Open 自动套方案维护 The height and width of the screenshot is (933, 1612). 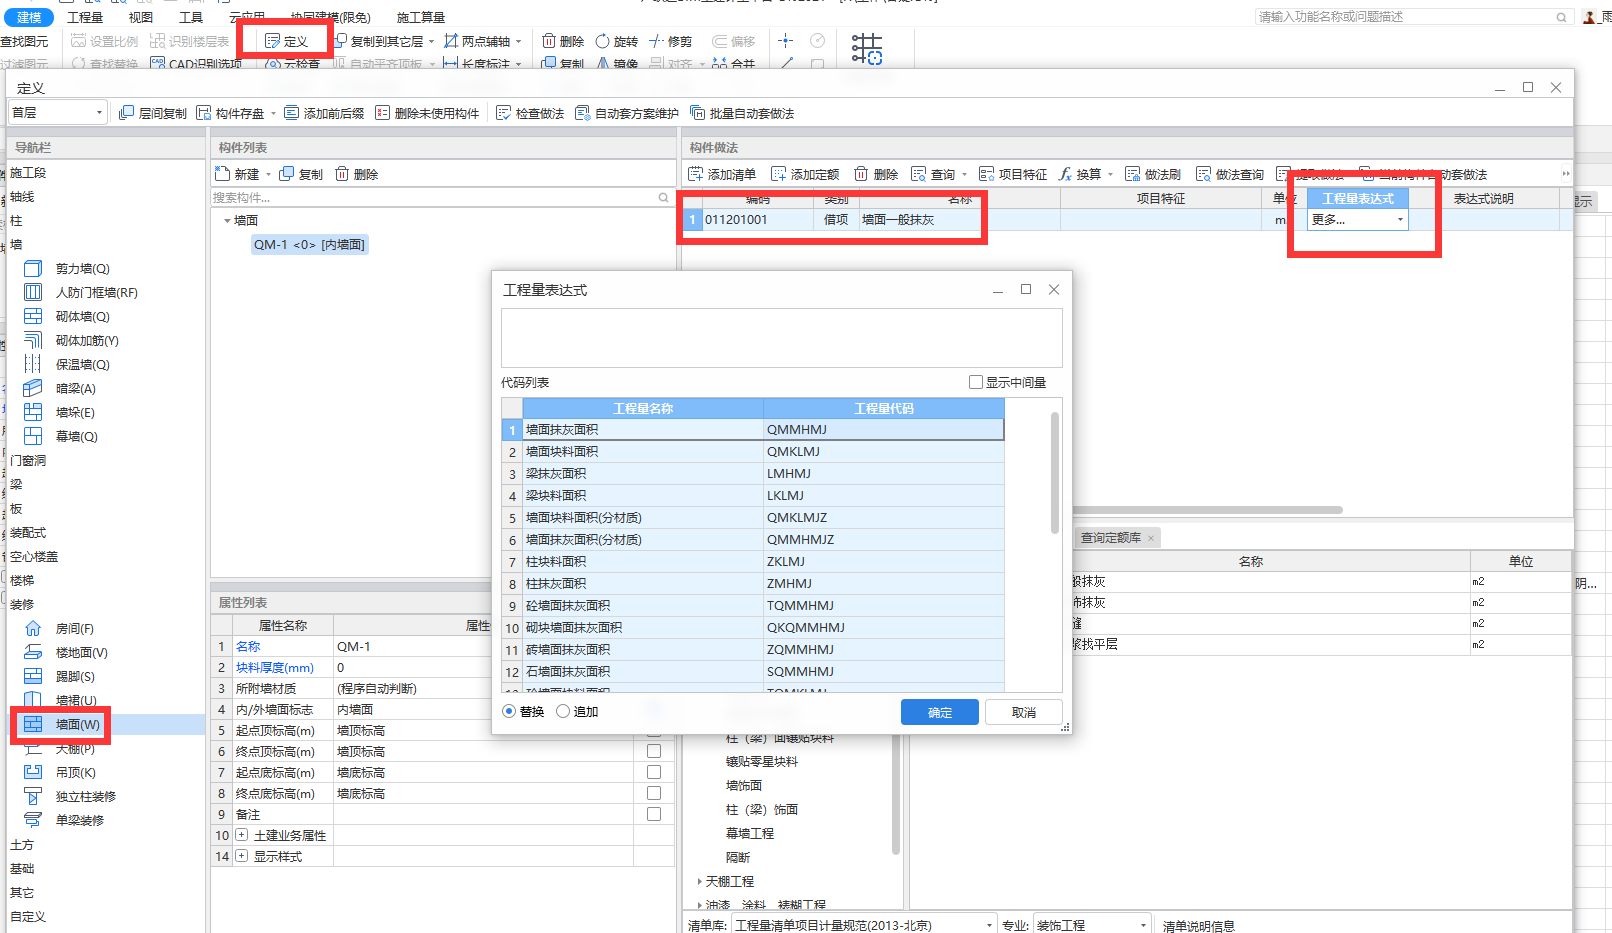(x=627, y=113)
